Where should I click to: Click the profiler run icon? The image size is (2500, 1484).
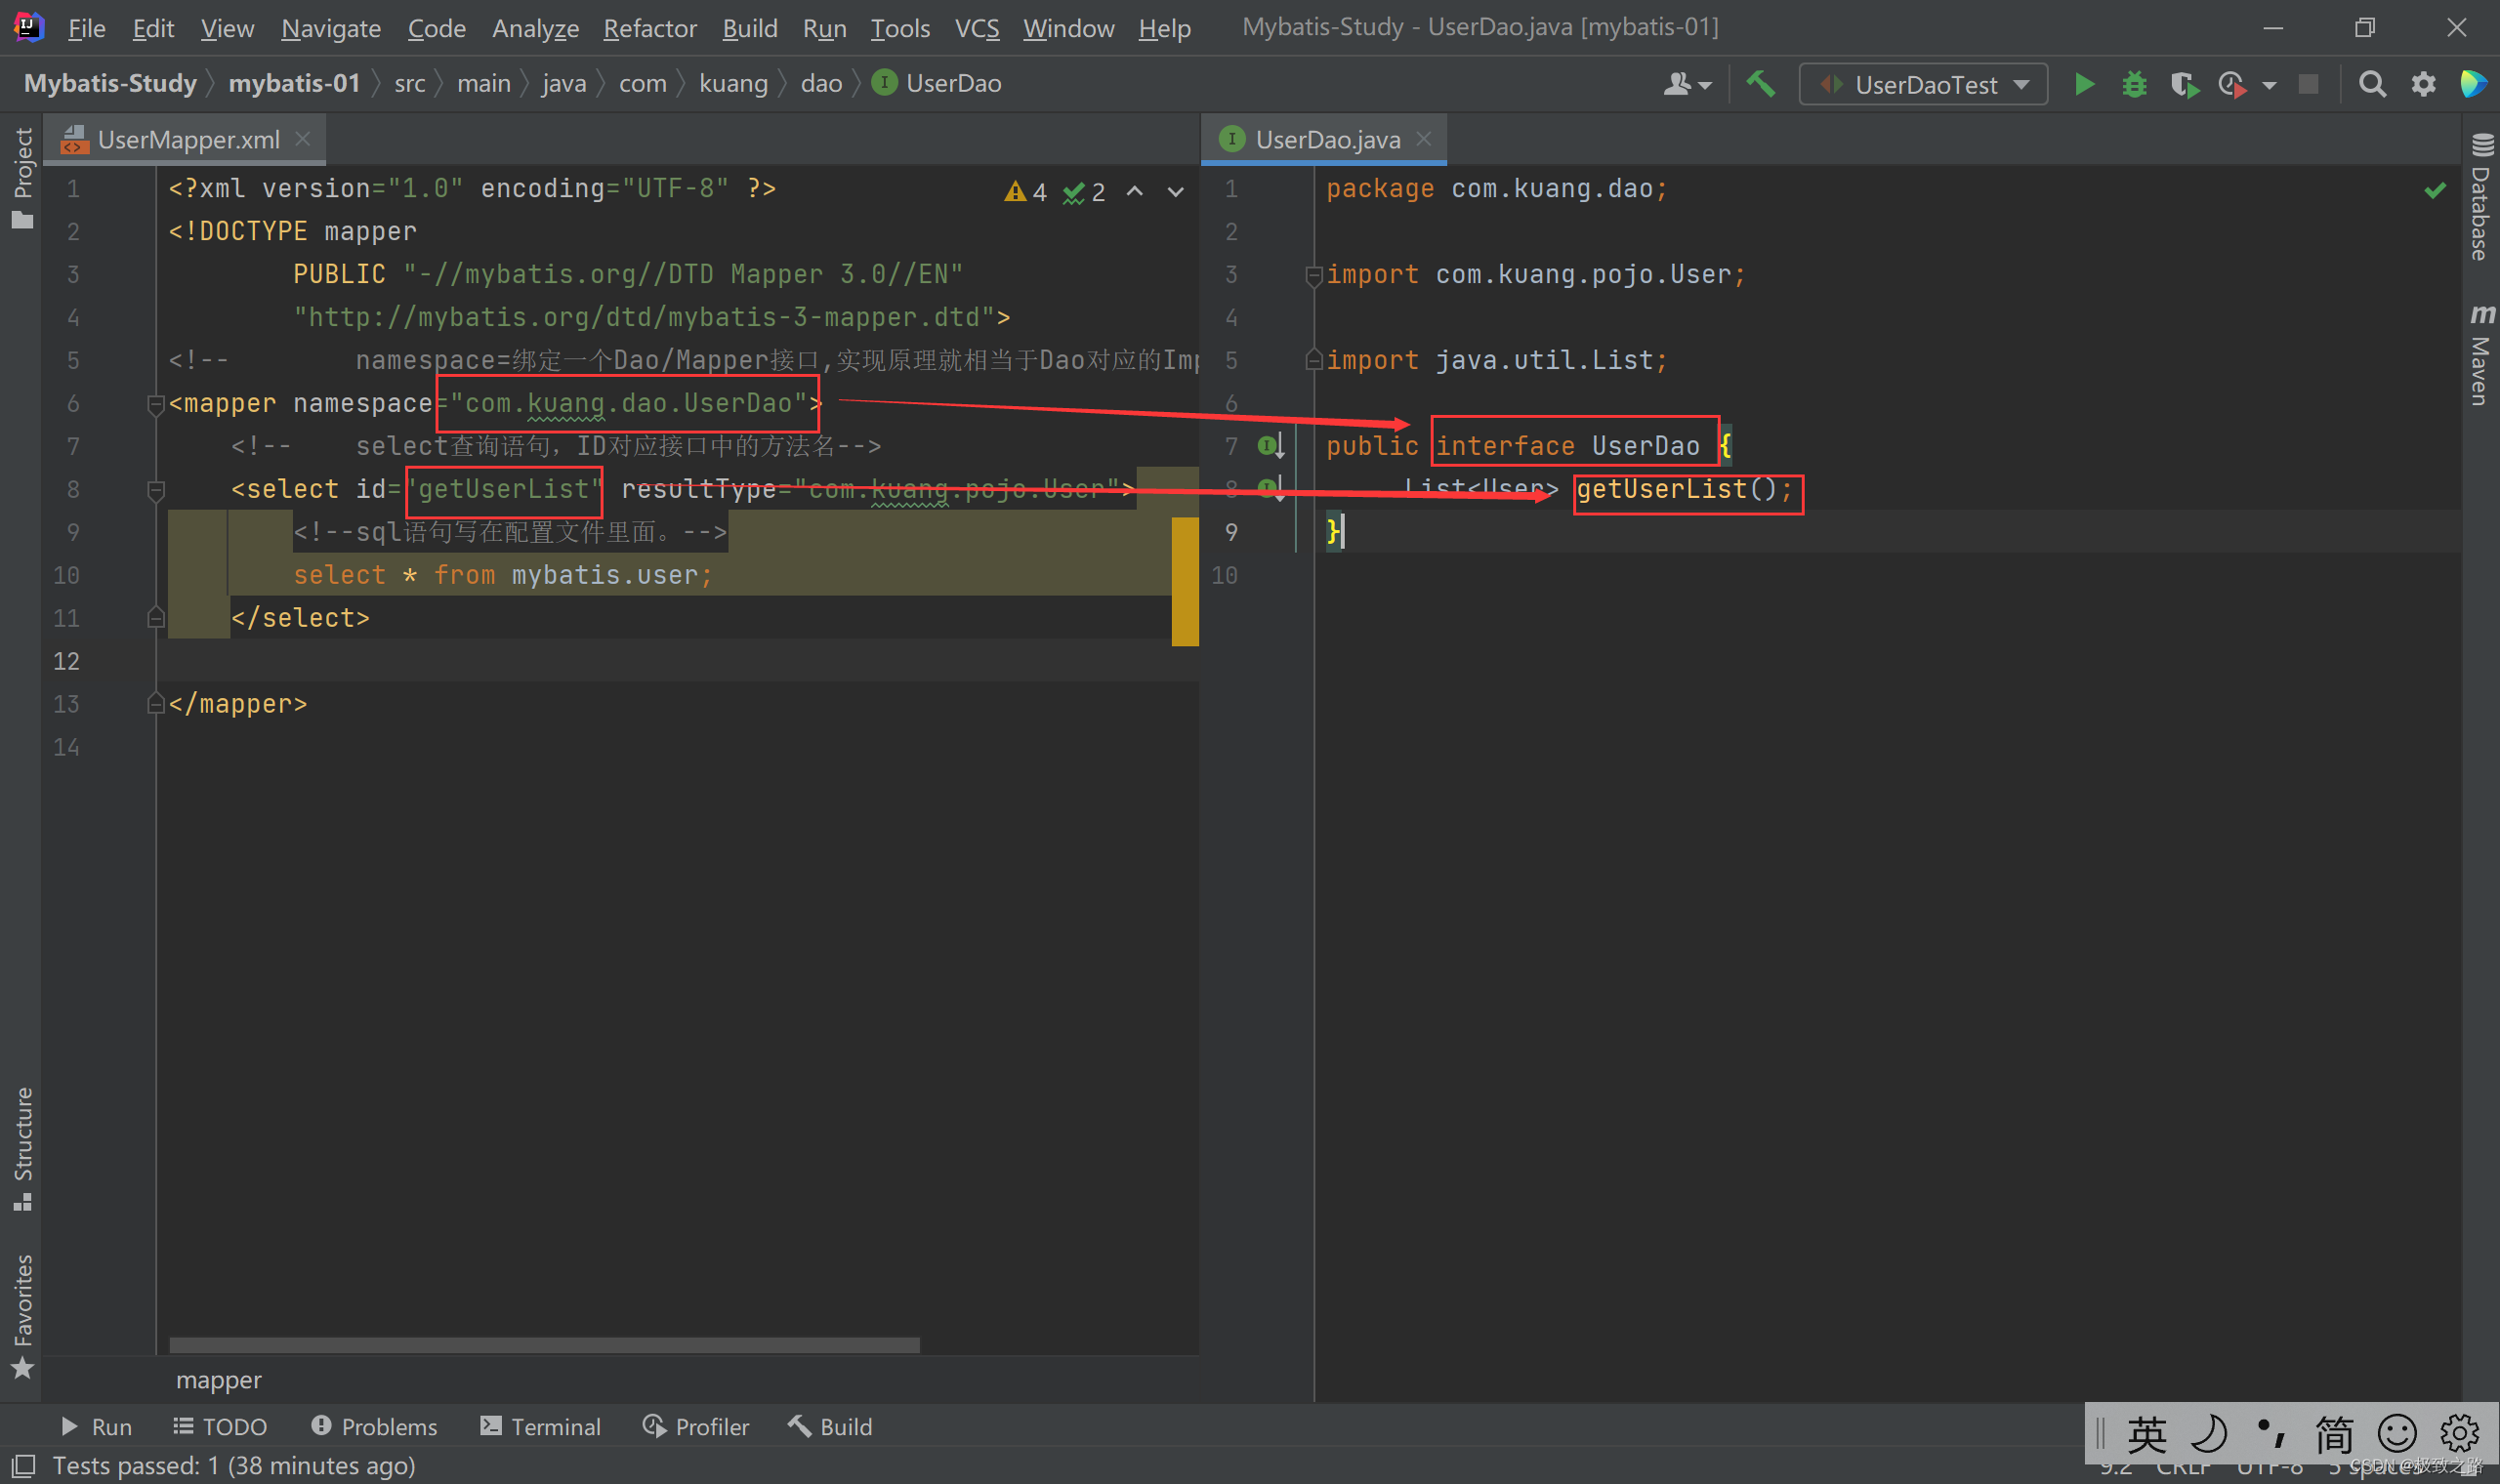tap(2231, 85)
